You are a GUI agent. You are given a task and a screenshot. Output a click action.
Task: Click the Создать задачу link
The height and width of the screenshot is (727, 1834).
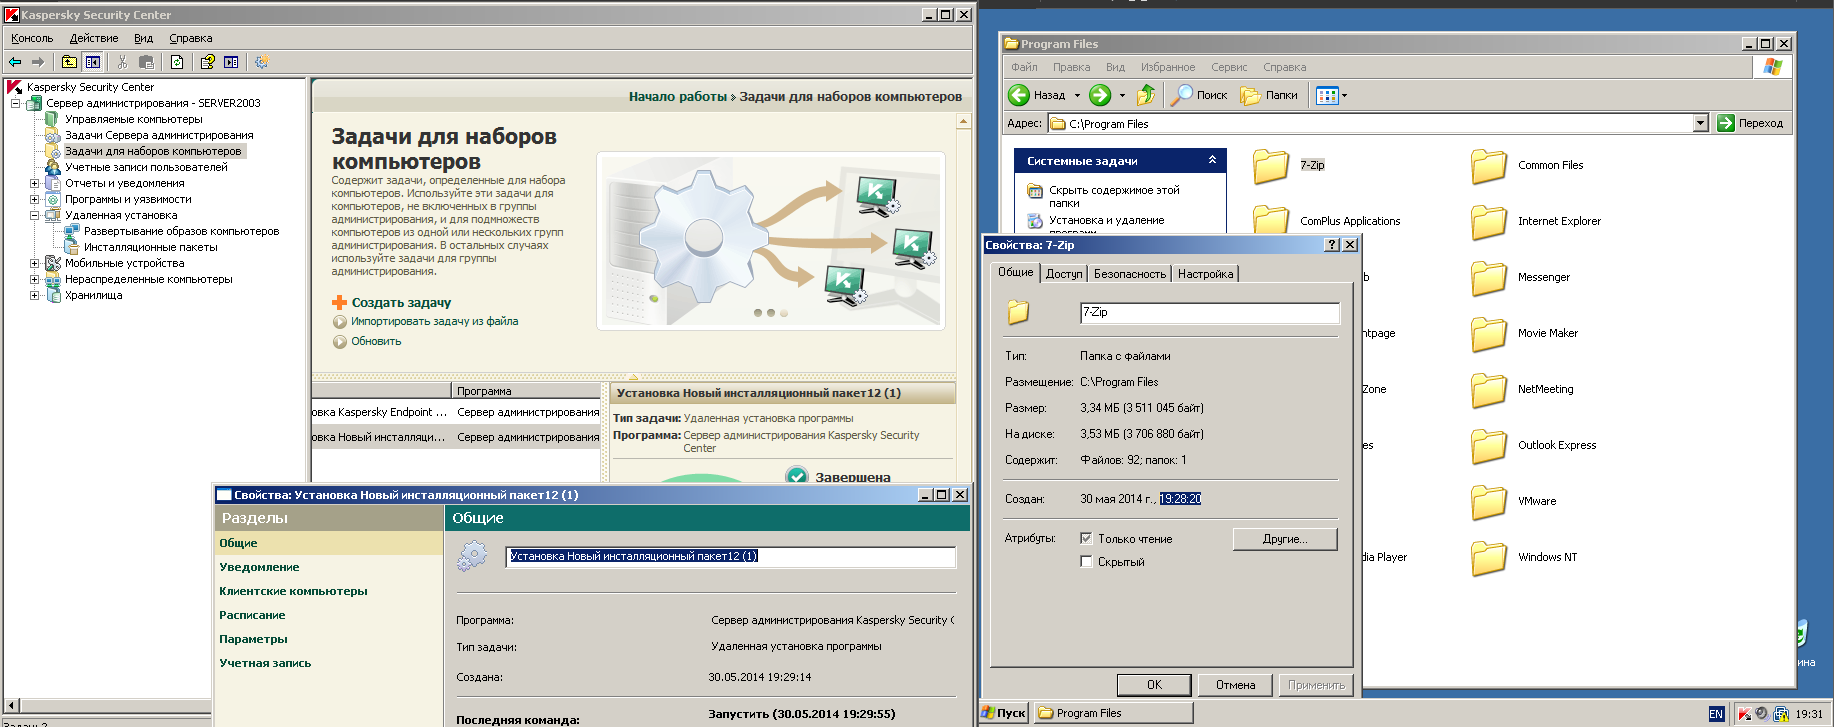pyautogui.click(x=401, y=302)
